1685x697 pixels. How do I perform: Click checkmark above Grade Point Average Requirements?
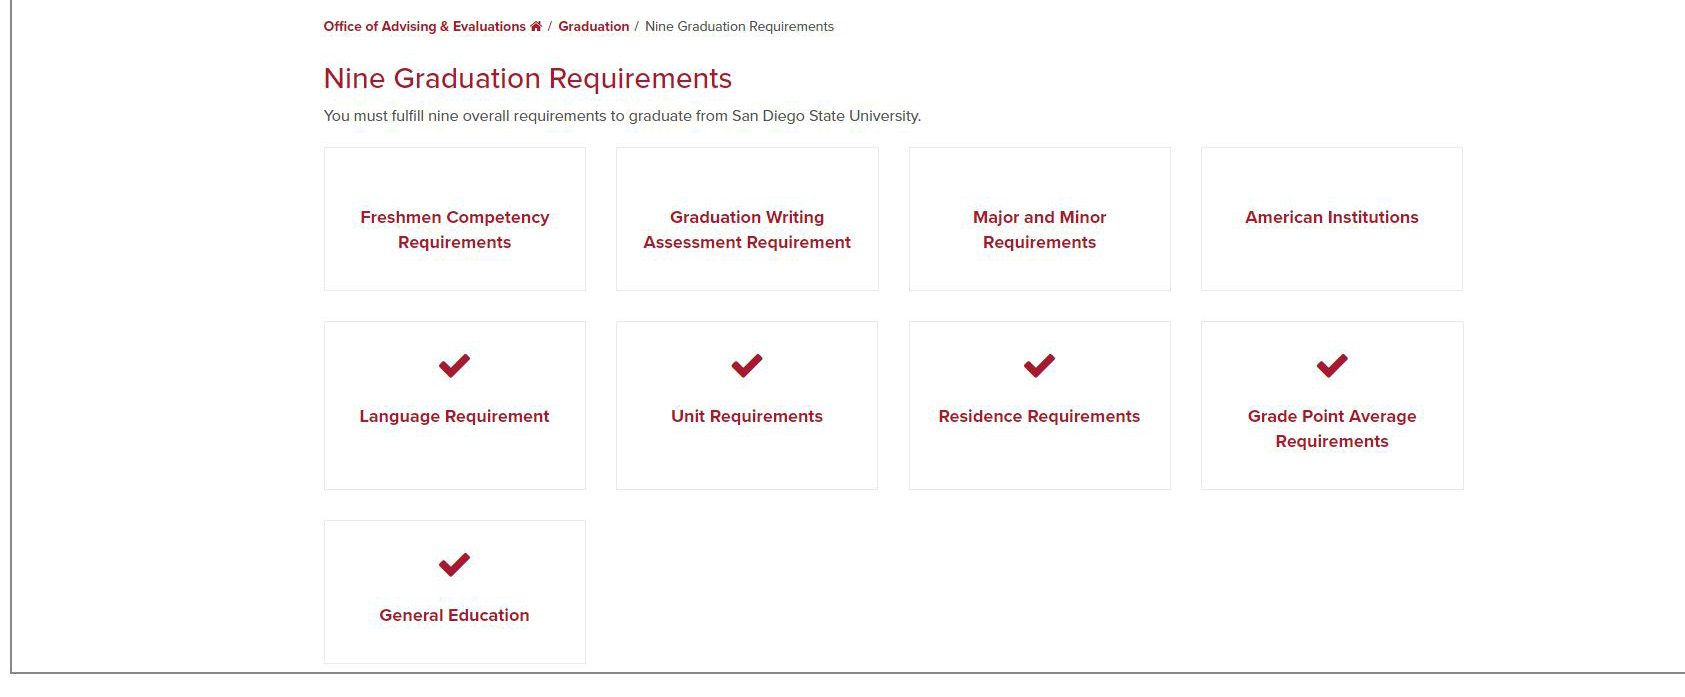click(1332, 366)
